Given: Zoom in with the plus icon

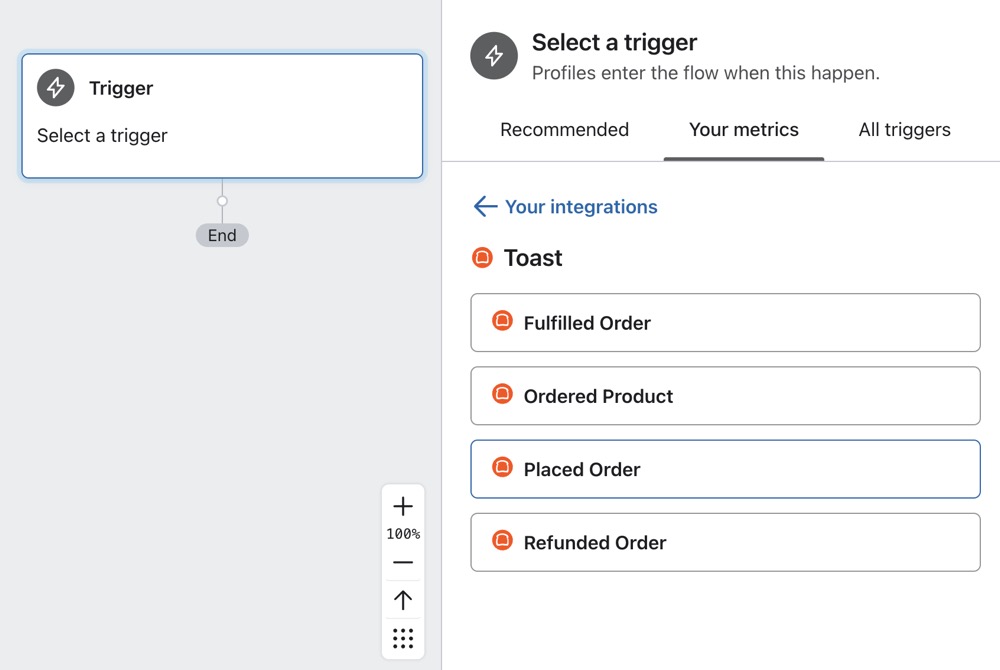Looking at the screenshot, I should click(x=403, y=506).
